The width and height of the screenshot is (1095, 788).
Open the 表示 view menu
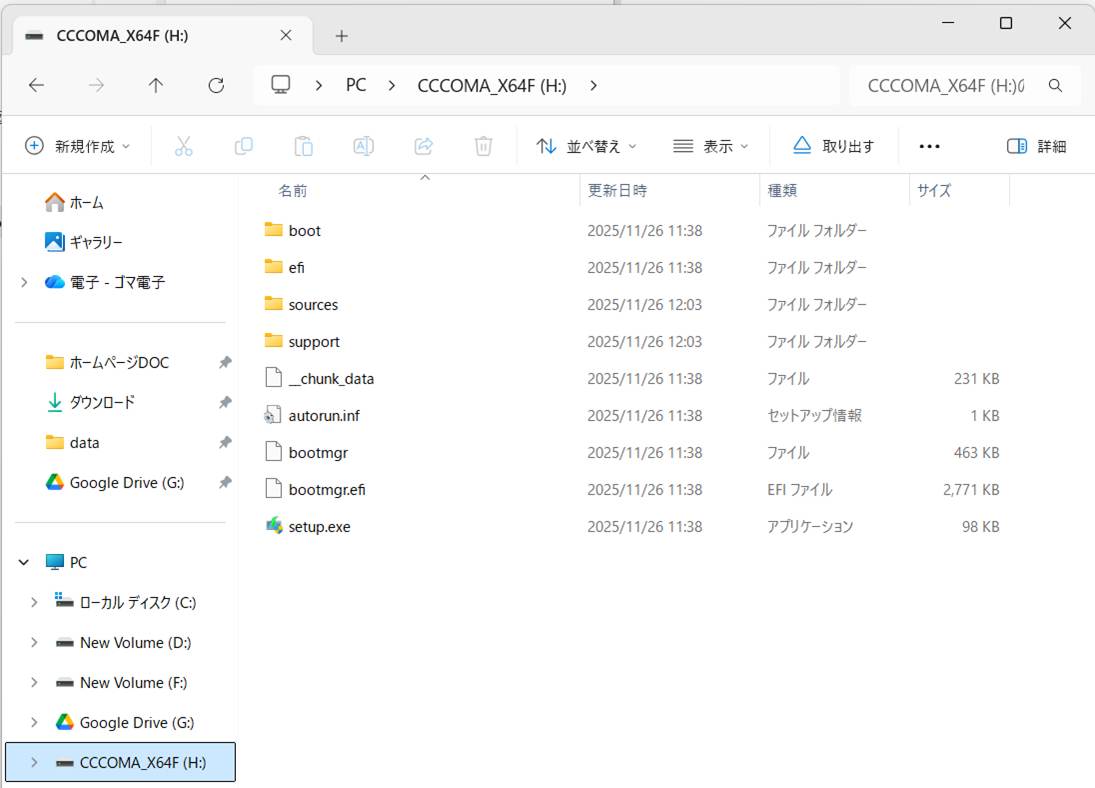pyautogui.click(x=710, y=146)
